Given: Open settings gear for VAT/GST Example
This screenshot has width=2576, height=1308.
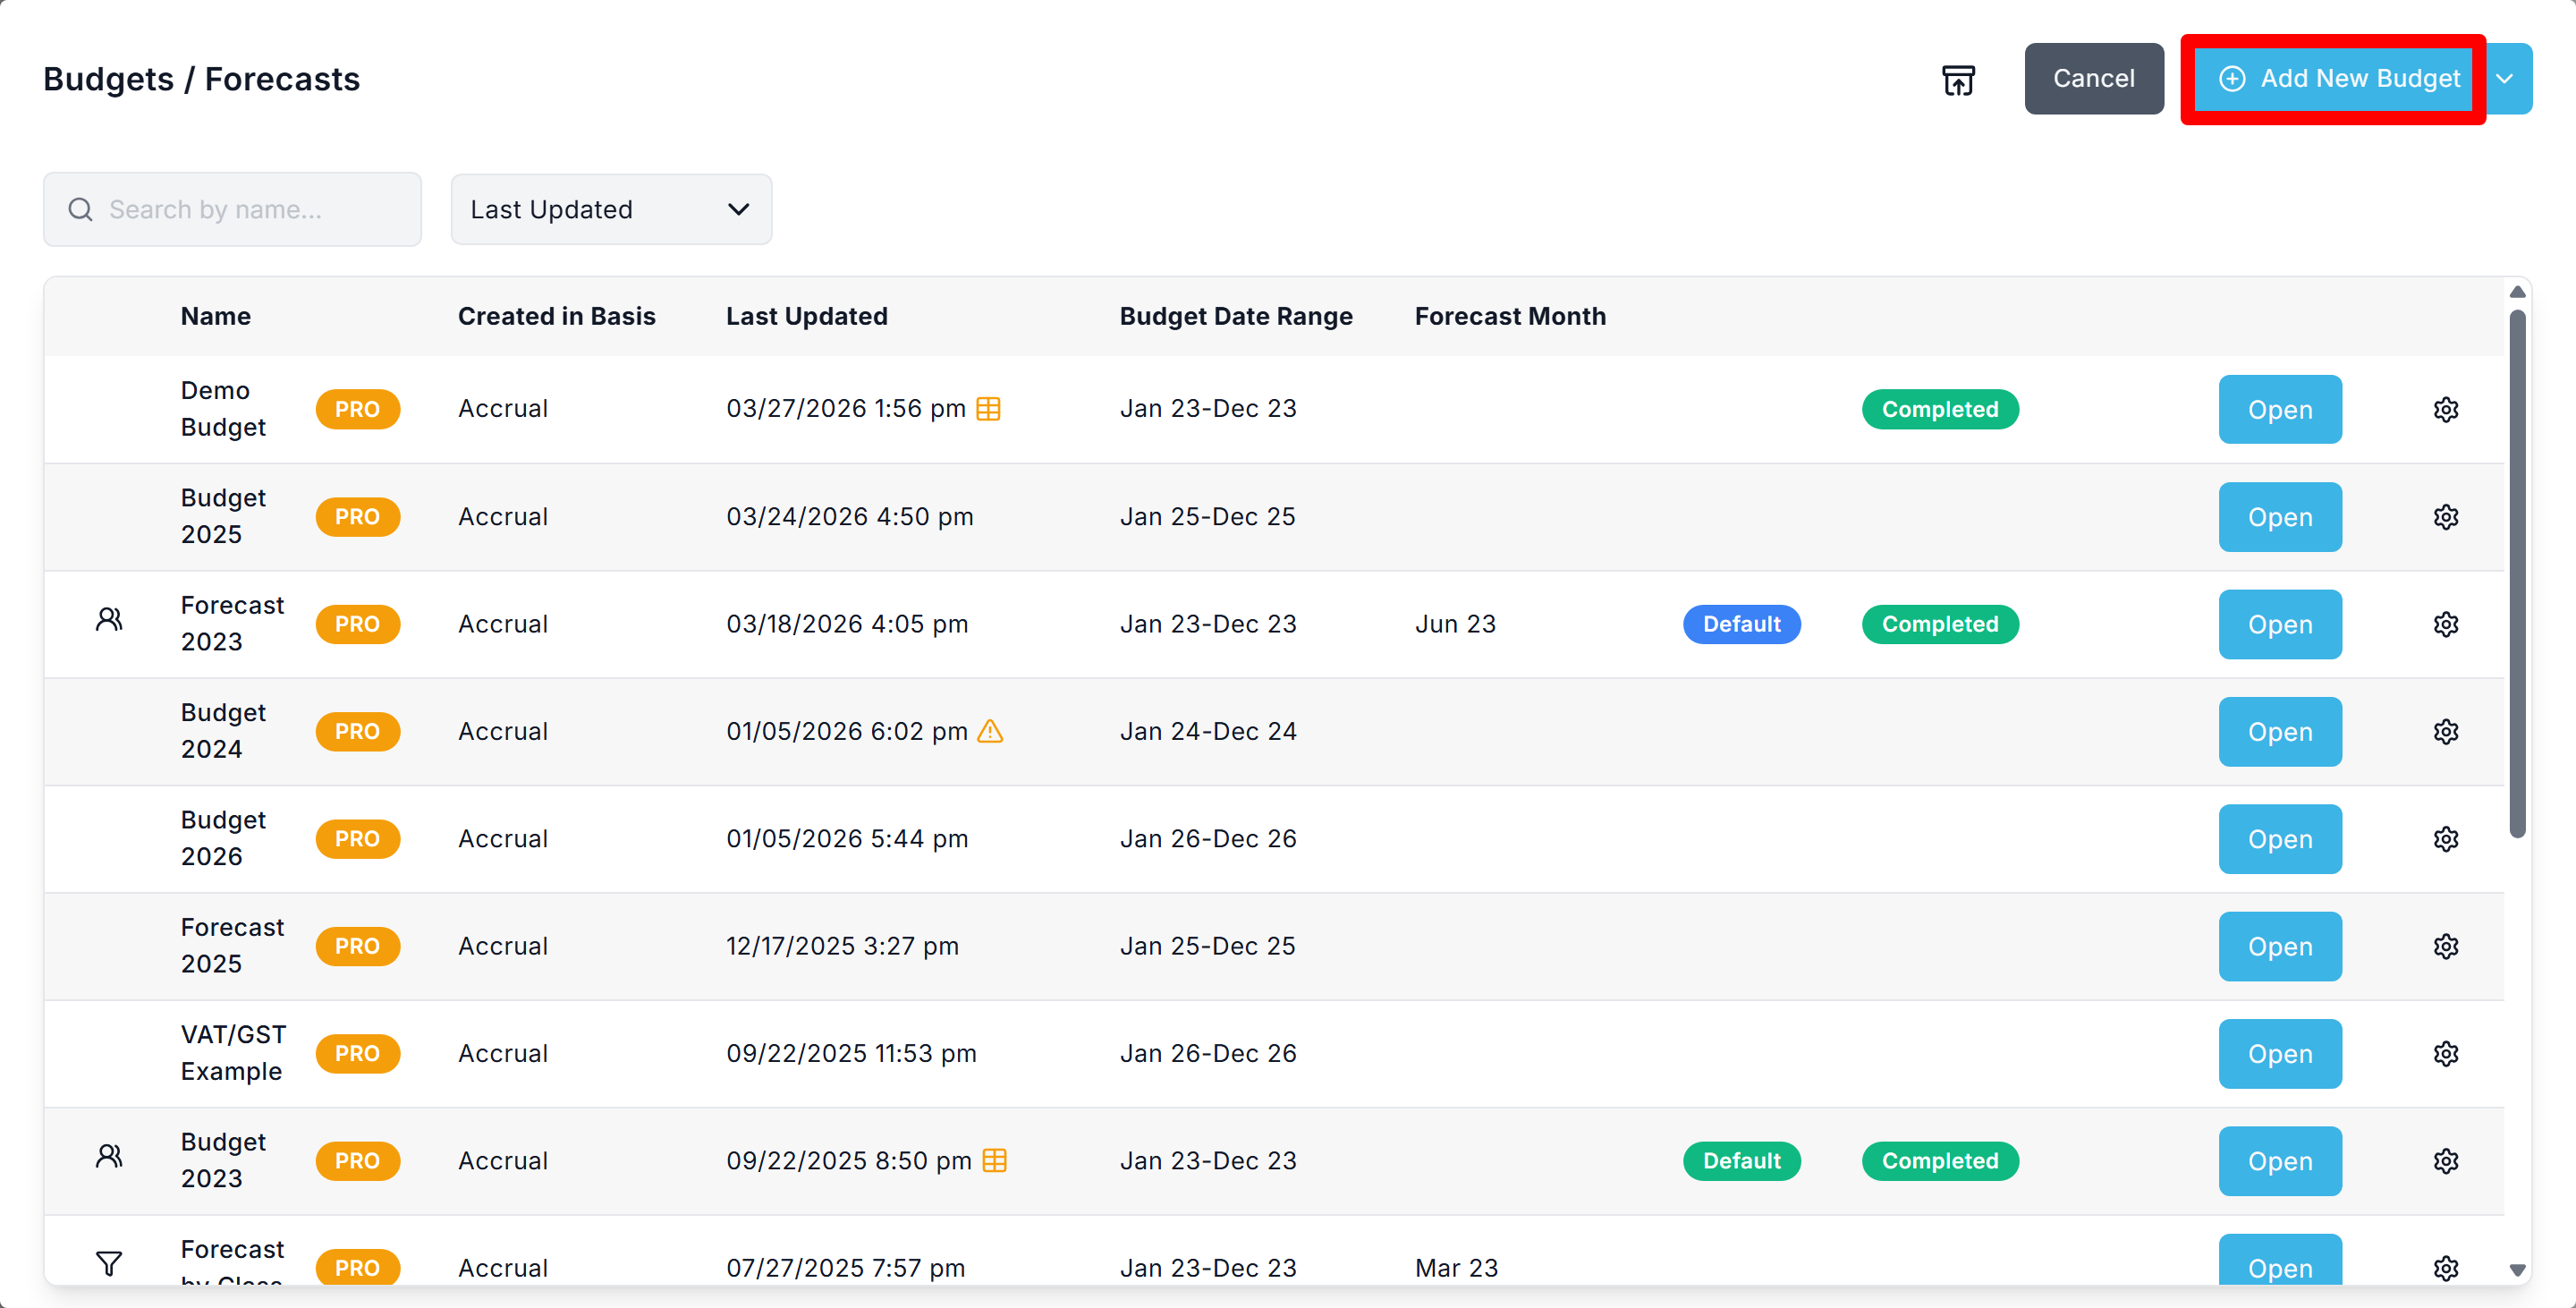Looking at the screenshot, I should tap(2445, 1053).
